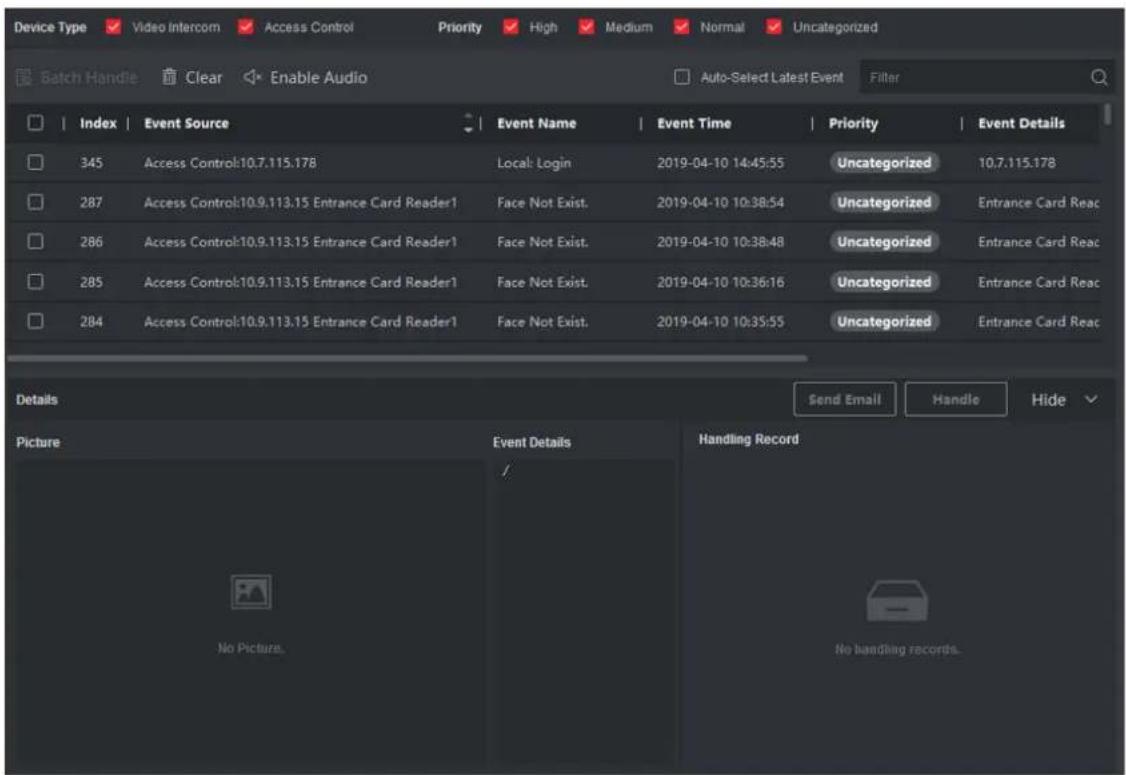Screen dimensions: 1126x775
Task: Click the Send Email button
Action: pos(844,399)
